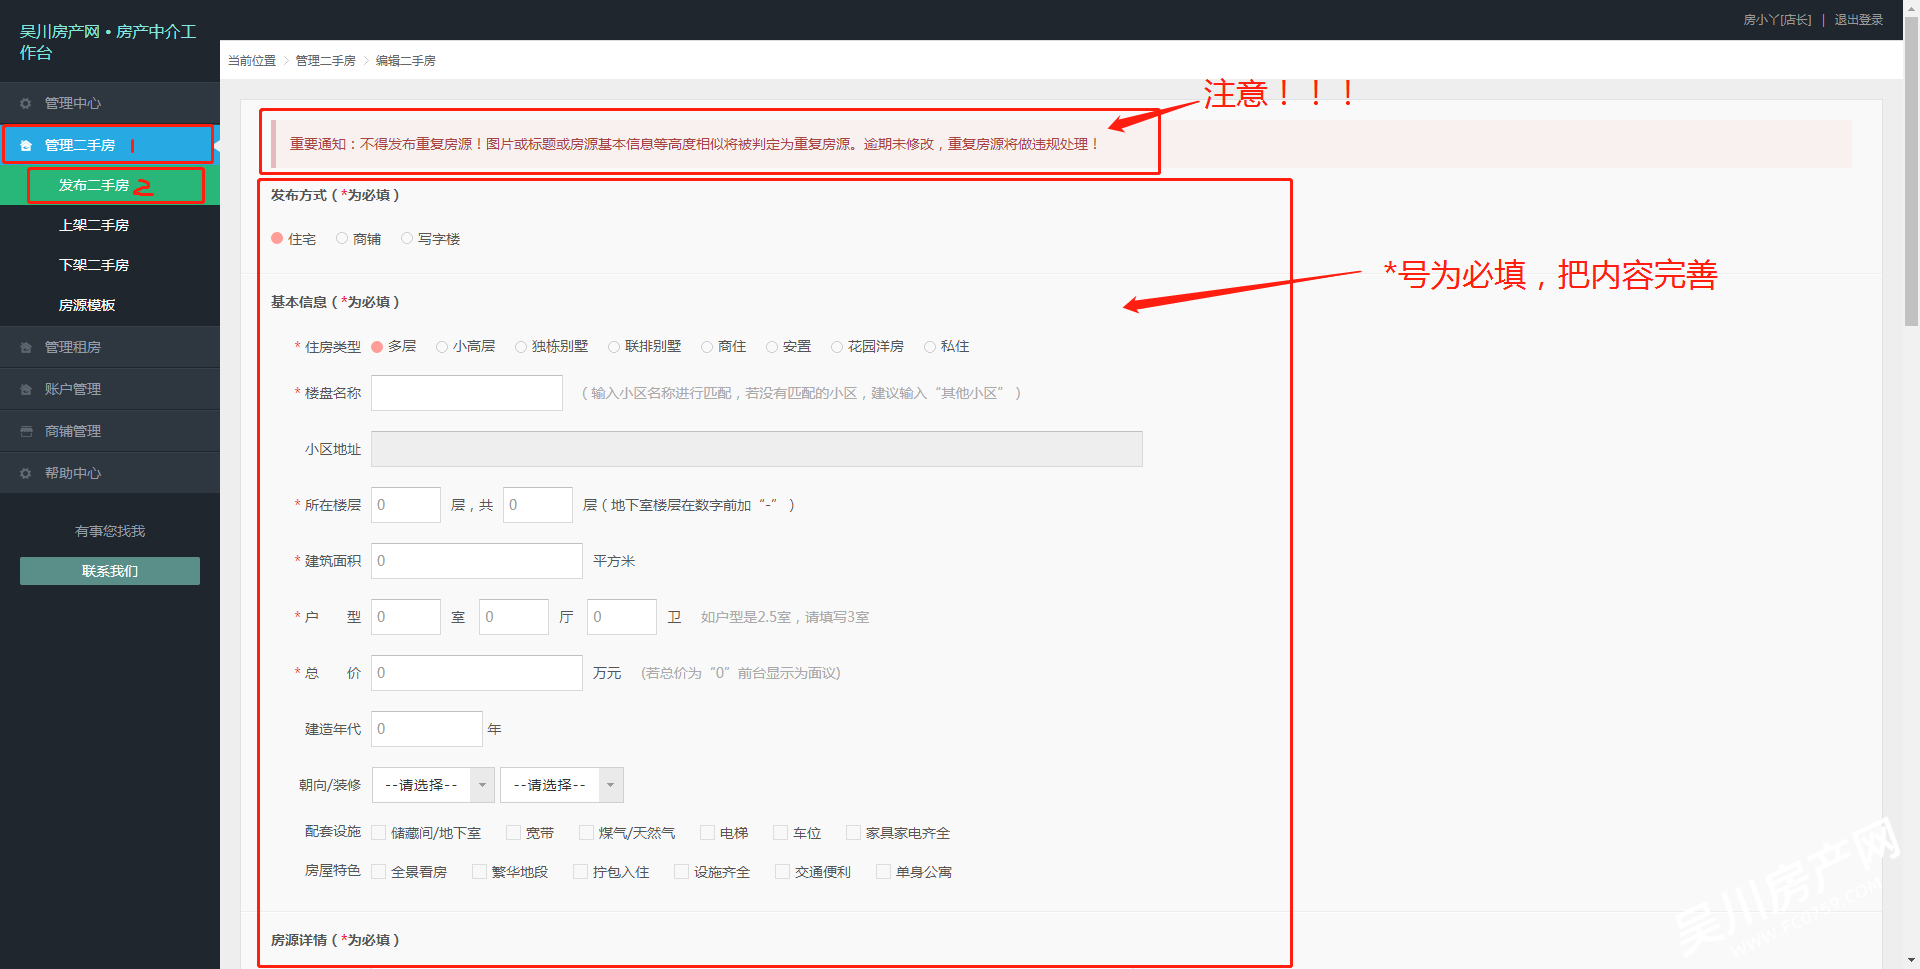Expand 管理租房 sidebar section
The width and height of the screenshot is (1920, 969).
click(x=110, y=347)
